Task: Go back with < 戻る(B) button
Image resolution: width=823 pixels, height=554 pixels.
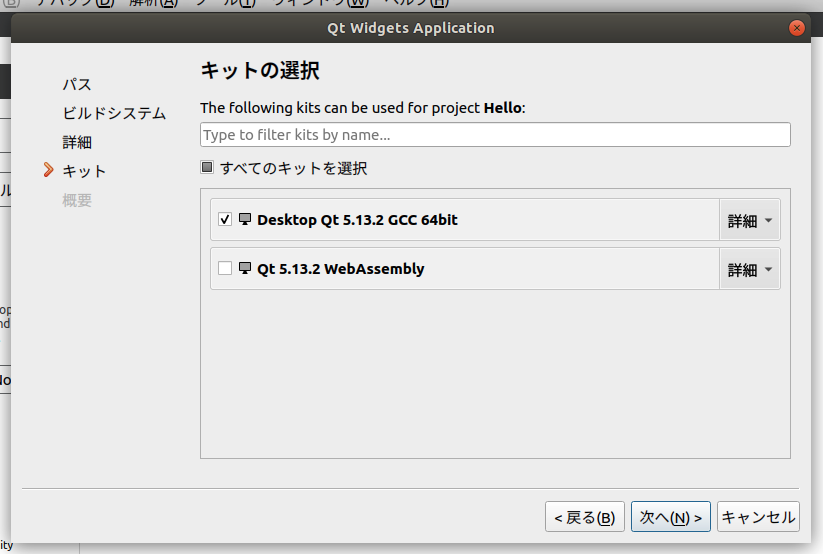Action: pos(585,517)
